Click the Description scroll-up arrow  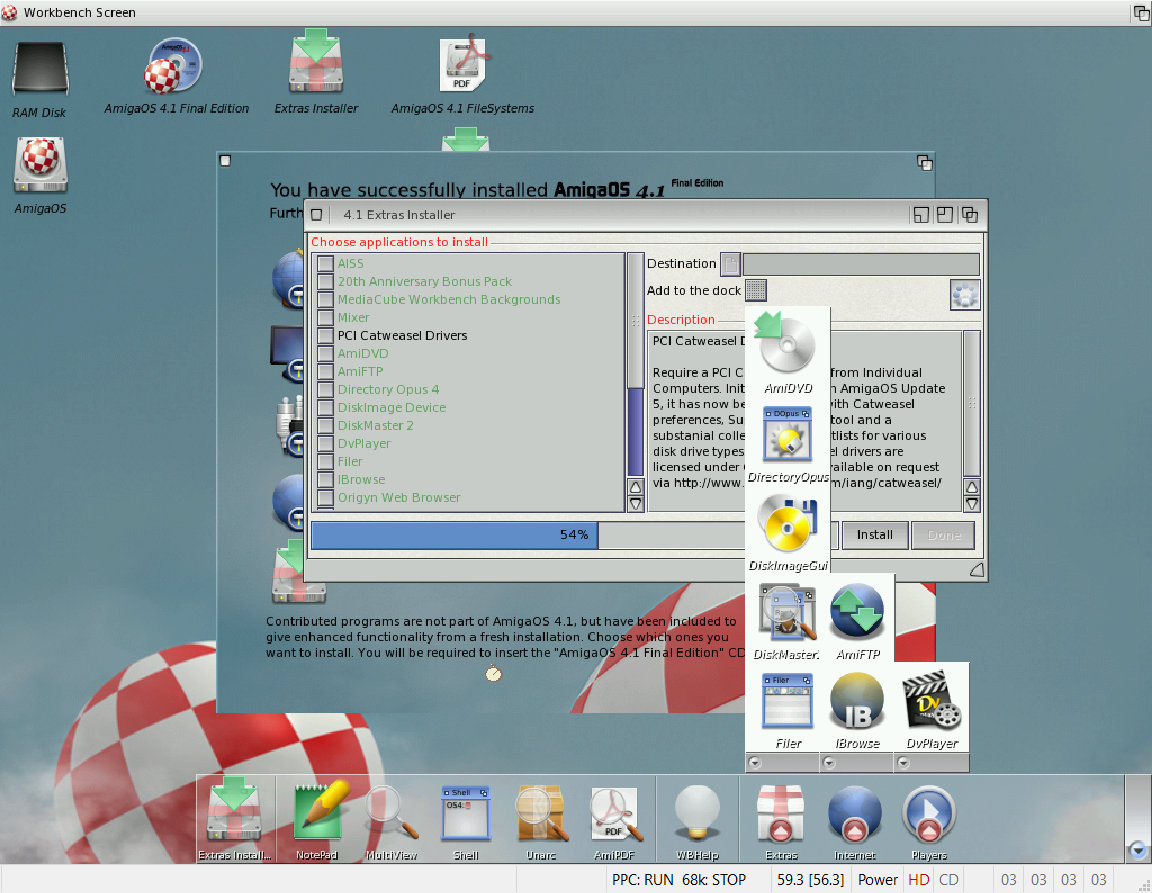click(971, 487)
